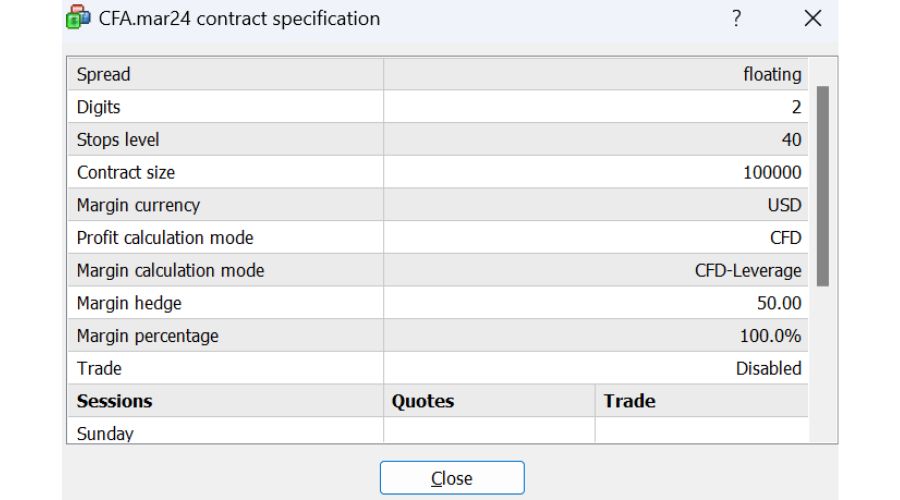Click the Quotes column header
Viewport: 900px width, 500px height.
click(423, 401)
